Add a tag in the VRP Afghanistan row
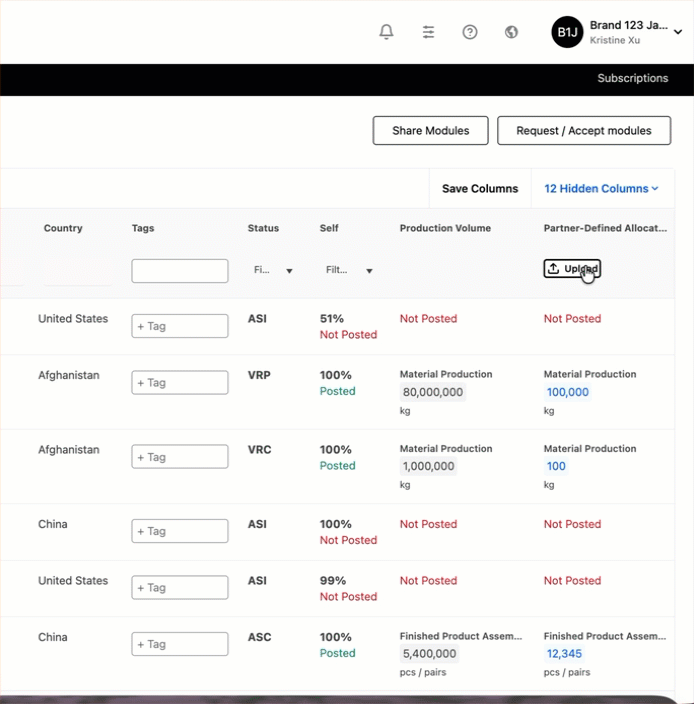The width and height of the screenshot is (694, 704). [180, 383]
